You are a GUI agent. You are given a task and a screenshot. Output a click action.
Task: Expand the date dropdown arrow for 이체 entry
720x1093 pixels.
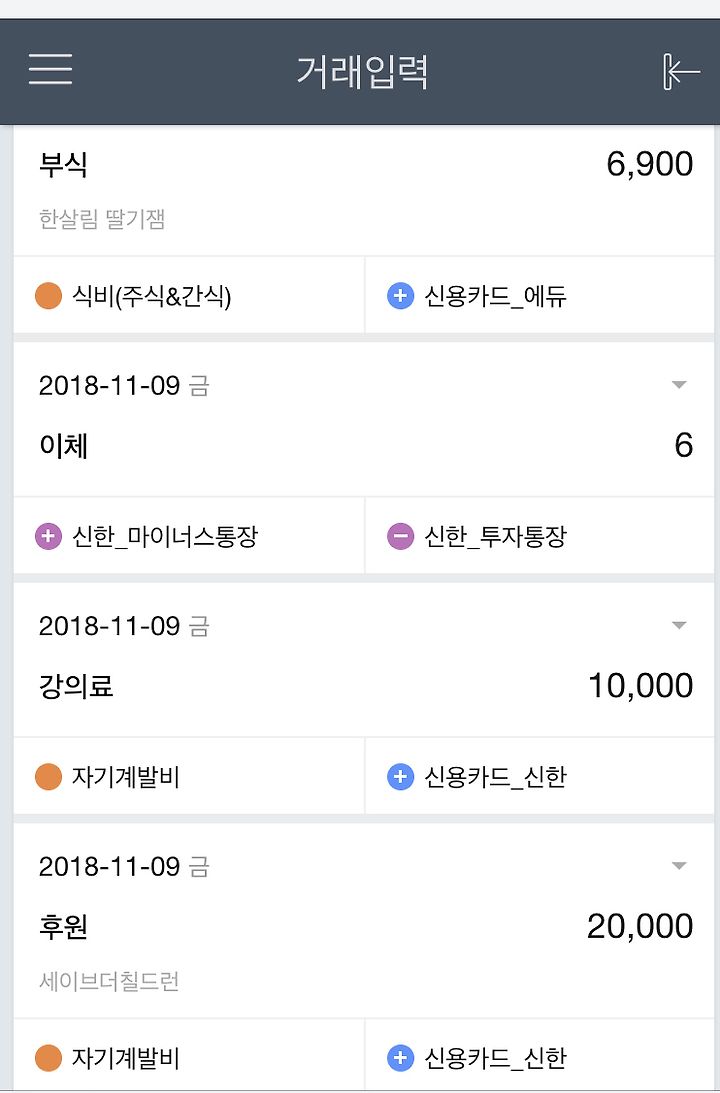[x=679, y=385]
